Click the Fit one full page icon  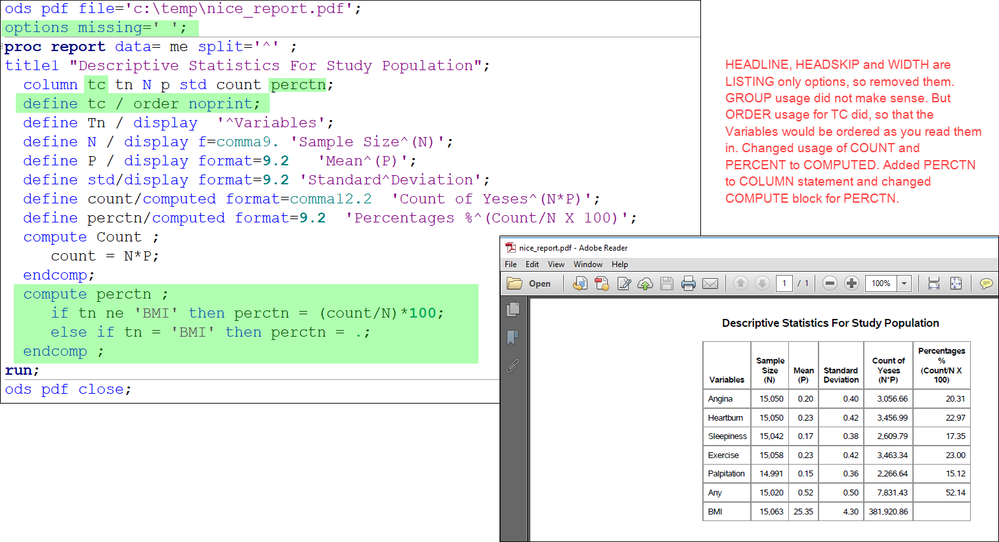(x=956, y=283)
